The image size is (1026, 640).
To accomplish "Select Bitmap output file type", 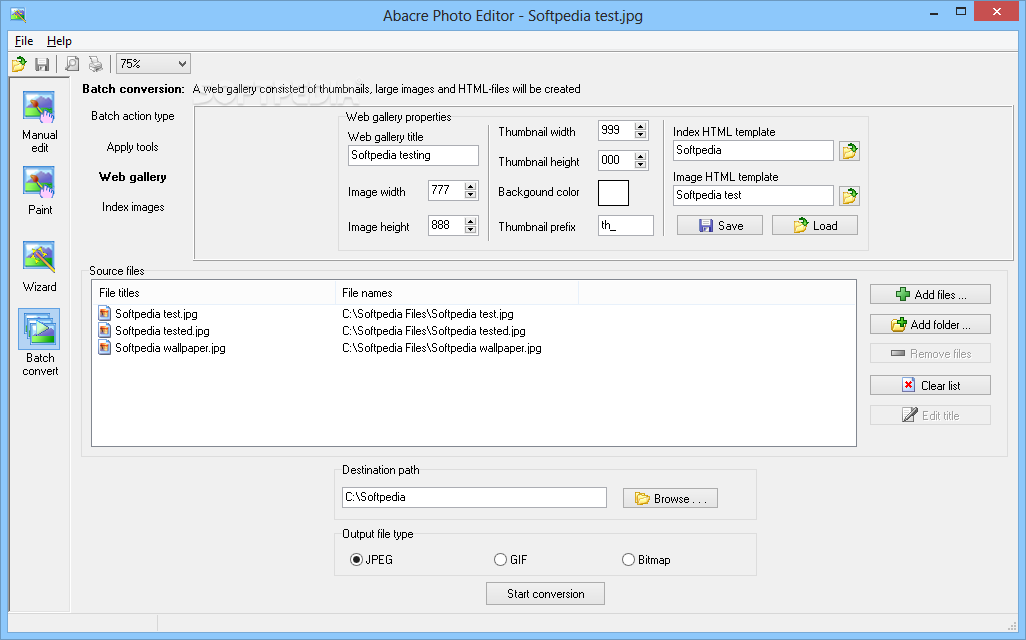I will (x=628, y=560).
